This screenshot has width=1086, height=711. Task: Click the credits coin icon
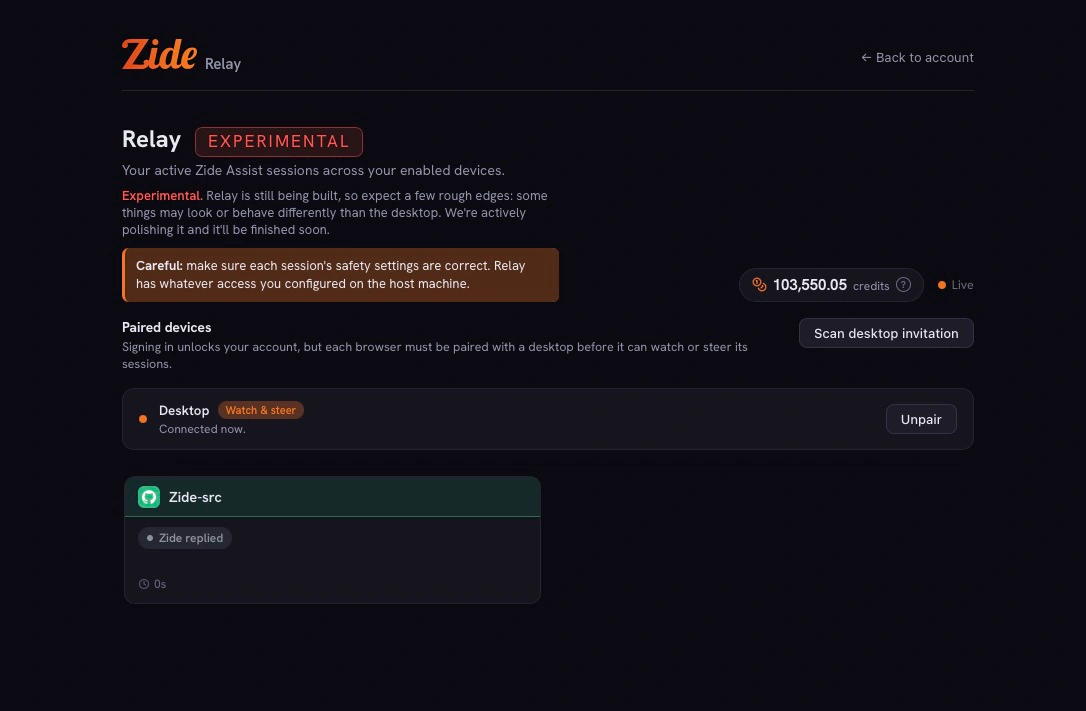pyautogui.click(x=759, y=285)
